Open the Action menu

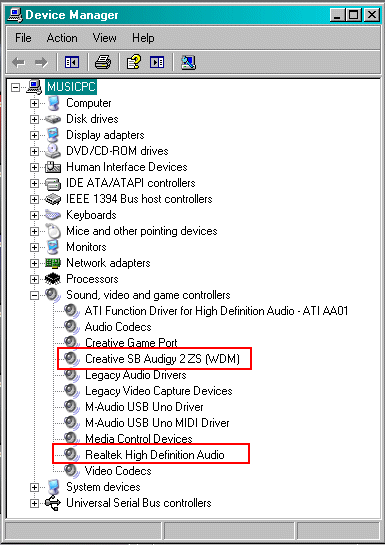click(62, 38)
